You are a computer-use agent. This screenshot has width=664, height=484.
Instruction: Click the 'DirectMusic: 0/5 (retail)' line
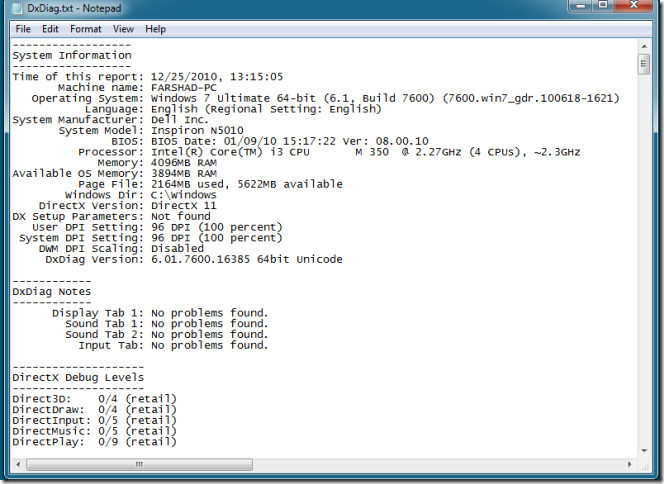click(x=94, y=431)
